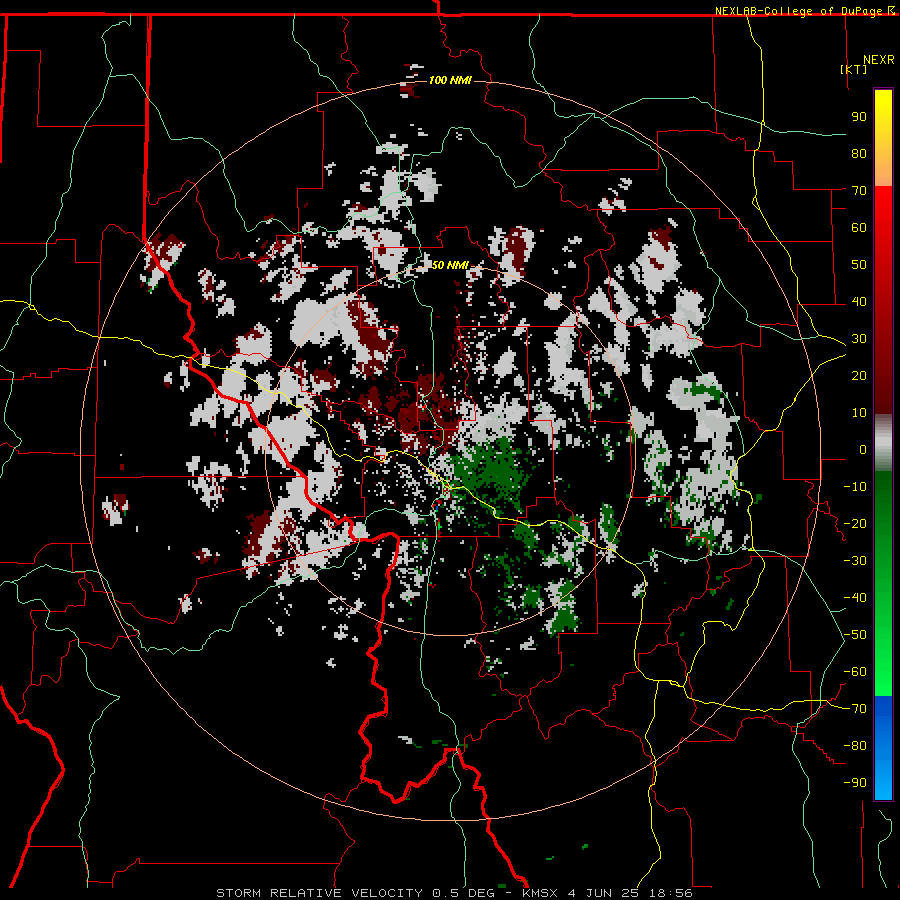Screen dimensions: 900x900
Task: Click the KMSX station identifier
Action: tap(540, 893)
